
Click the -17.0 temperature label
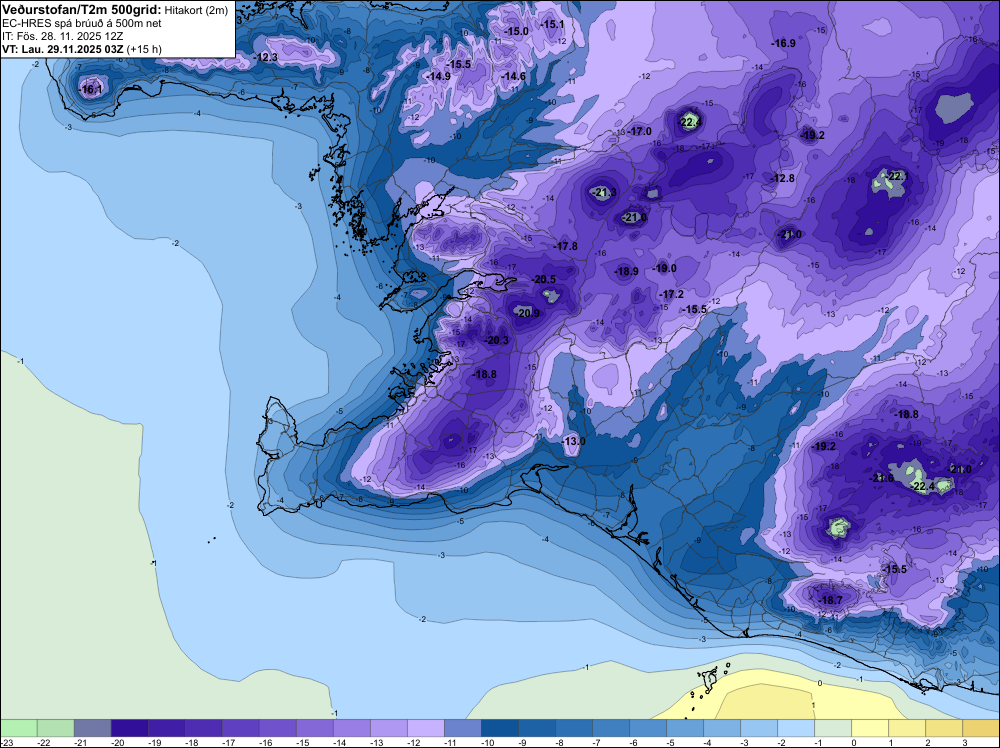[x=640, y=131]
